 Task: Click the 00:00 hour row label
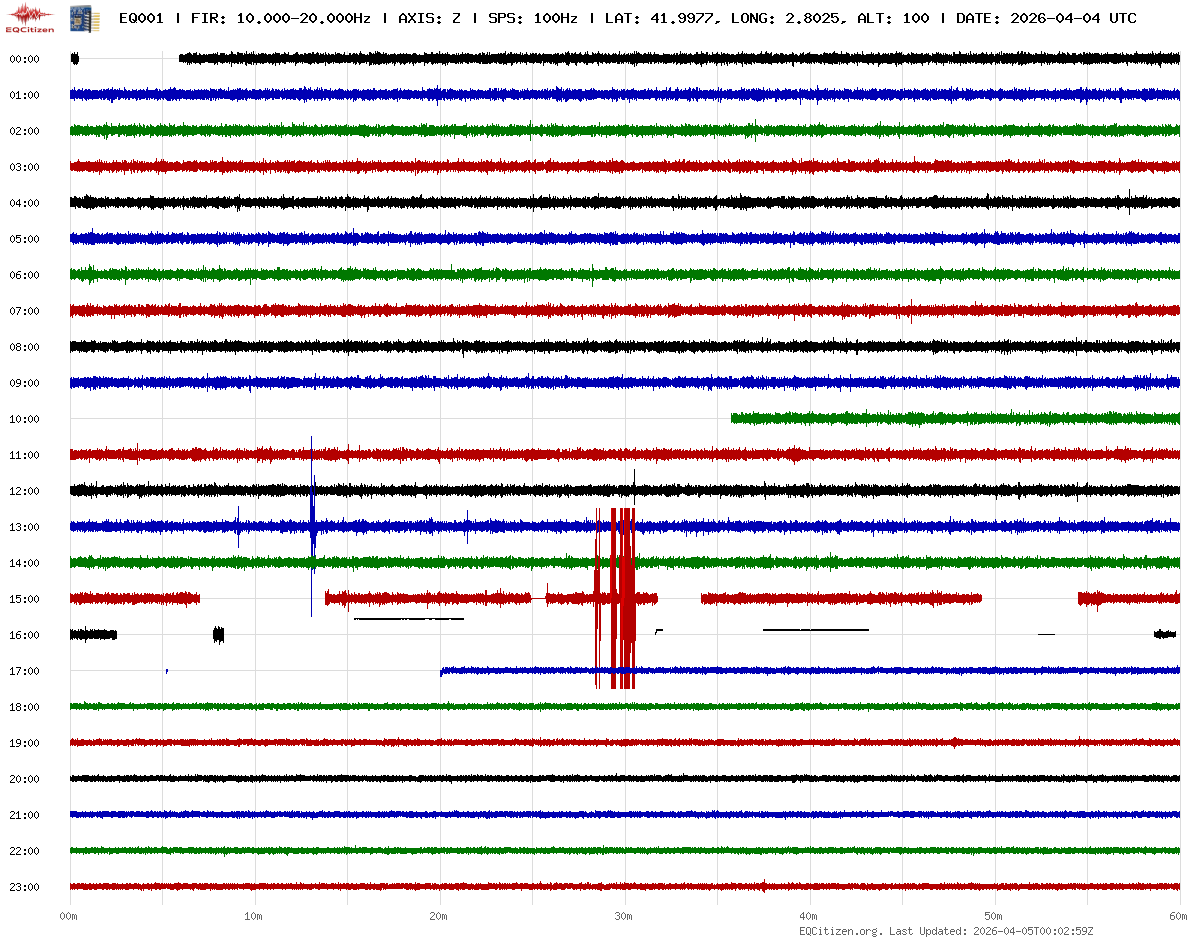[24, 59]
